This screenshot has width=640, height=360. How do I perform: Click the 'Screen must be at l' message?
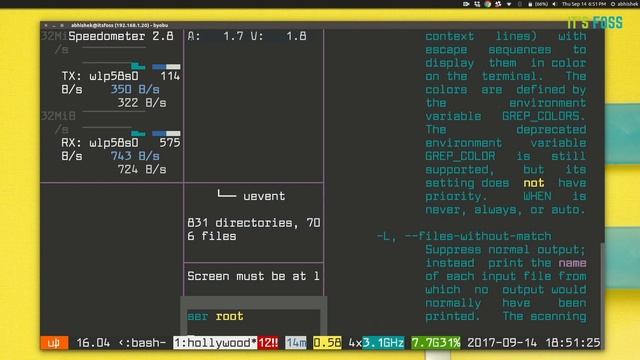tap(253, 276)
